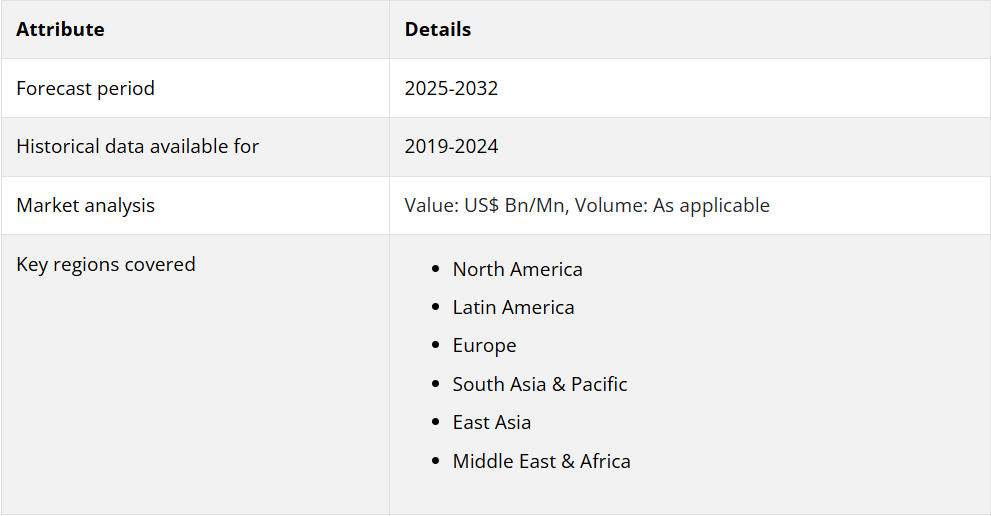This screenshot has width=991, height=516.
Task: Select the Europe list item
Action: click(x=484, y=346)
